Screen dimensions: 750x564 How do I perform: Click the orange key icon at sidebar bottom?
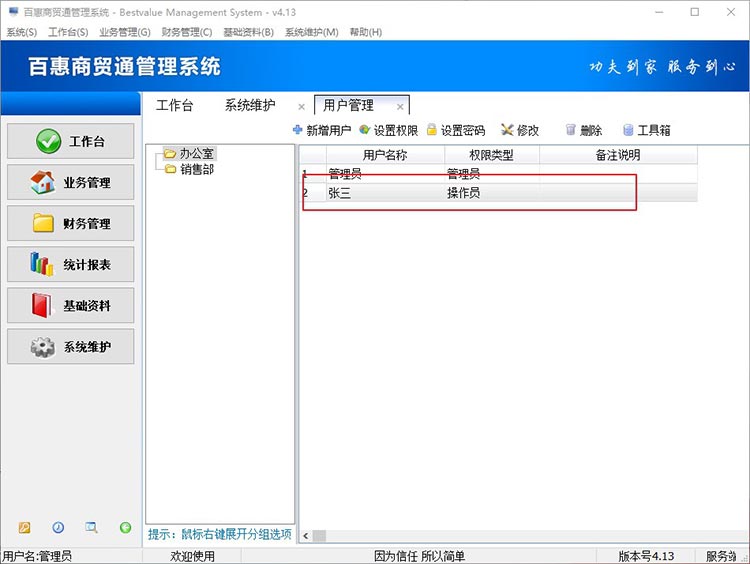click(24, 527)
